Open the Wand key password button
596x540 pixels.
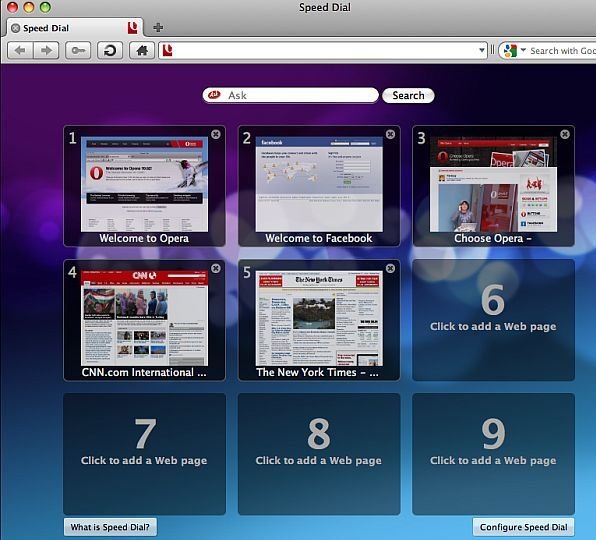pyautogui.click(x=78, y=51)
